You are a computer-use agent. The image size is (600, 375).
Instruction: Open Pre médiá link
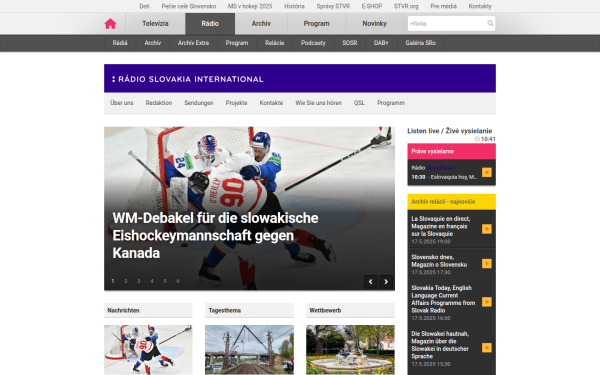pyautogui.click(x=443, y=6)
